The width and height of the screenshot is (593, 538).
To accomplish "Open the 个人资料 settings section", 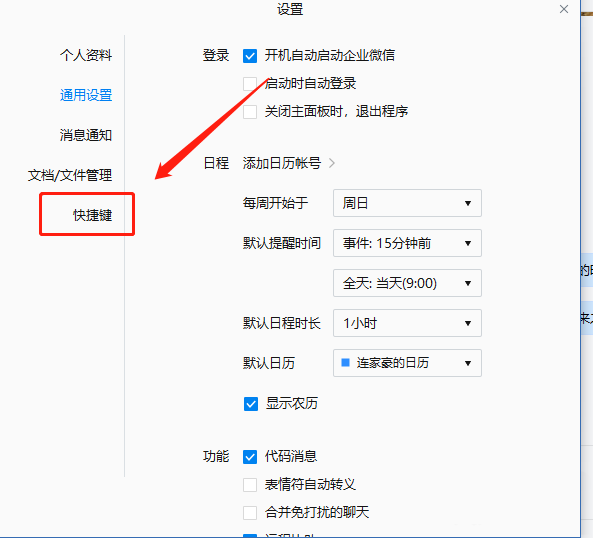I will [x=86, y=55].
